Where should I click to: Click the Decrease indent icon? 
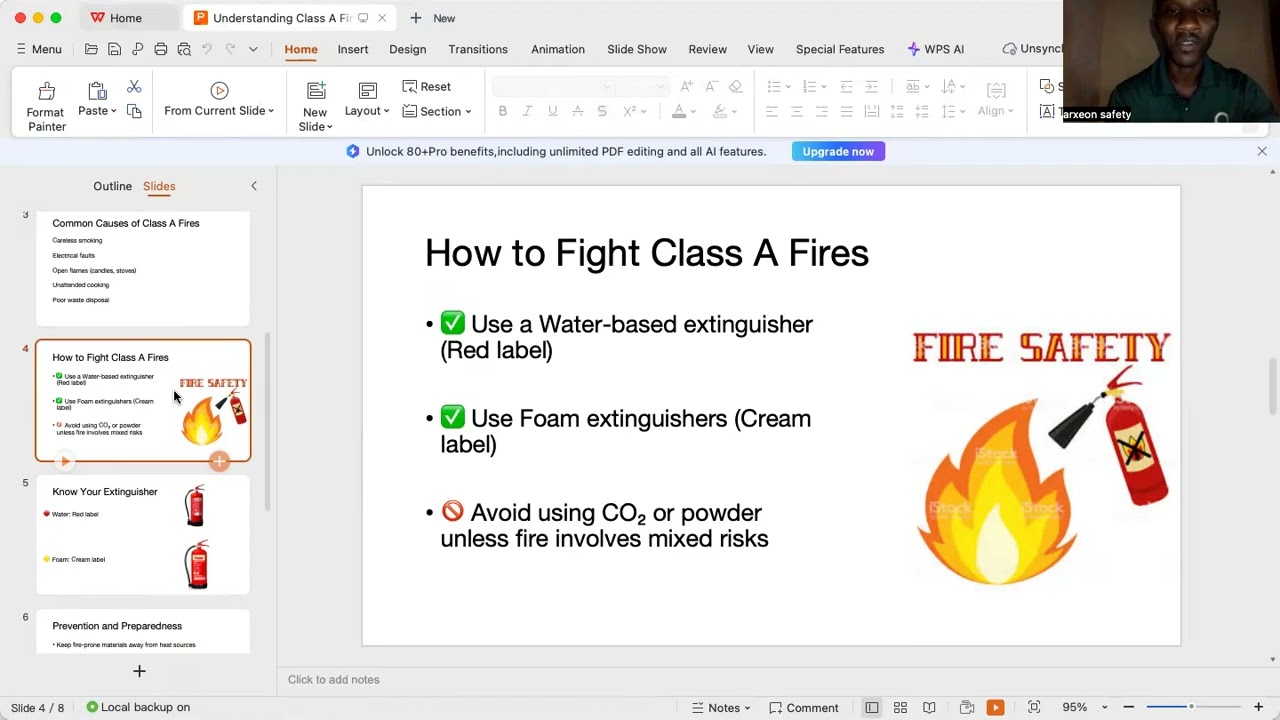pos(846,87)
